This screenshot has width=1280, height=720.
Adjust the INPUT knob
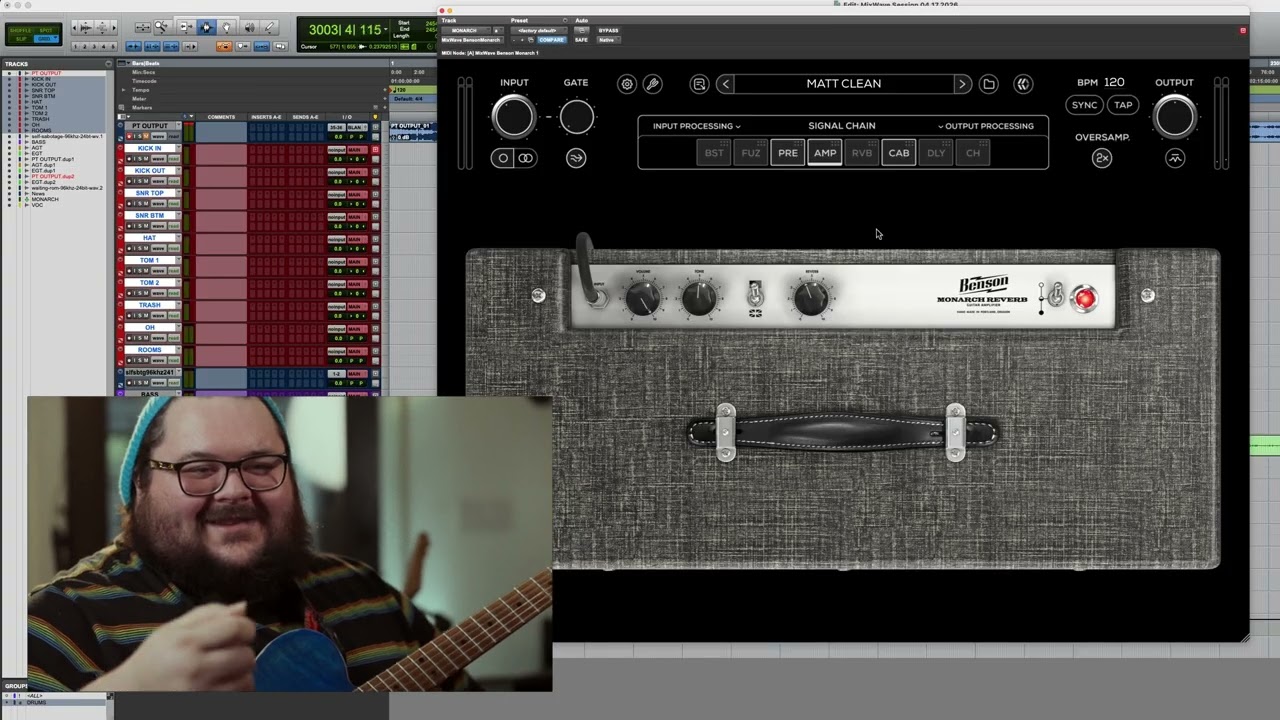click(x=514, y=117)
